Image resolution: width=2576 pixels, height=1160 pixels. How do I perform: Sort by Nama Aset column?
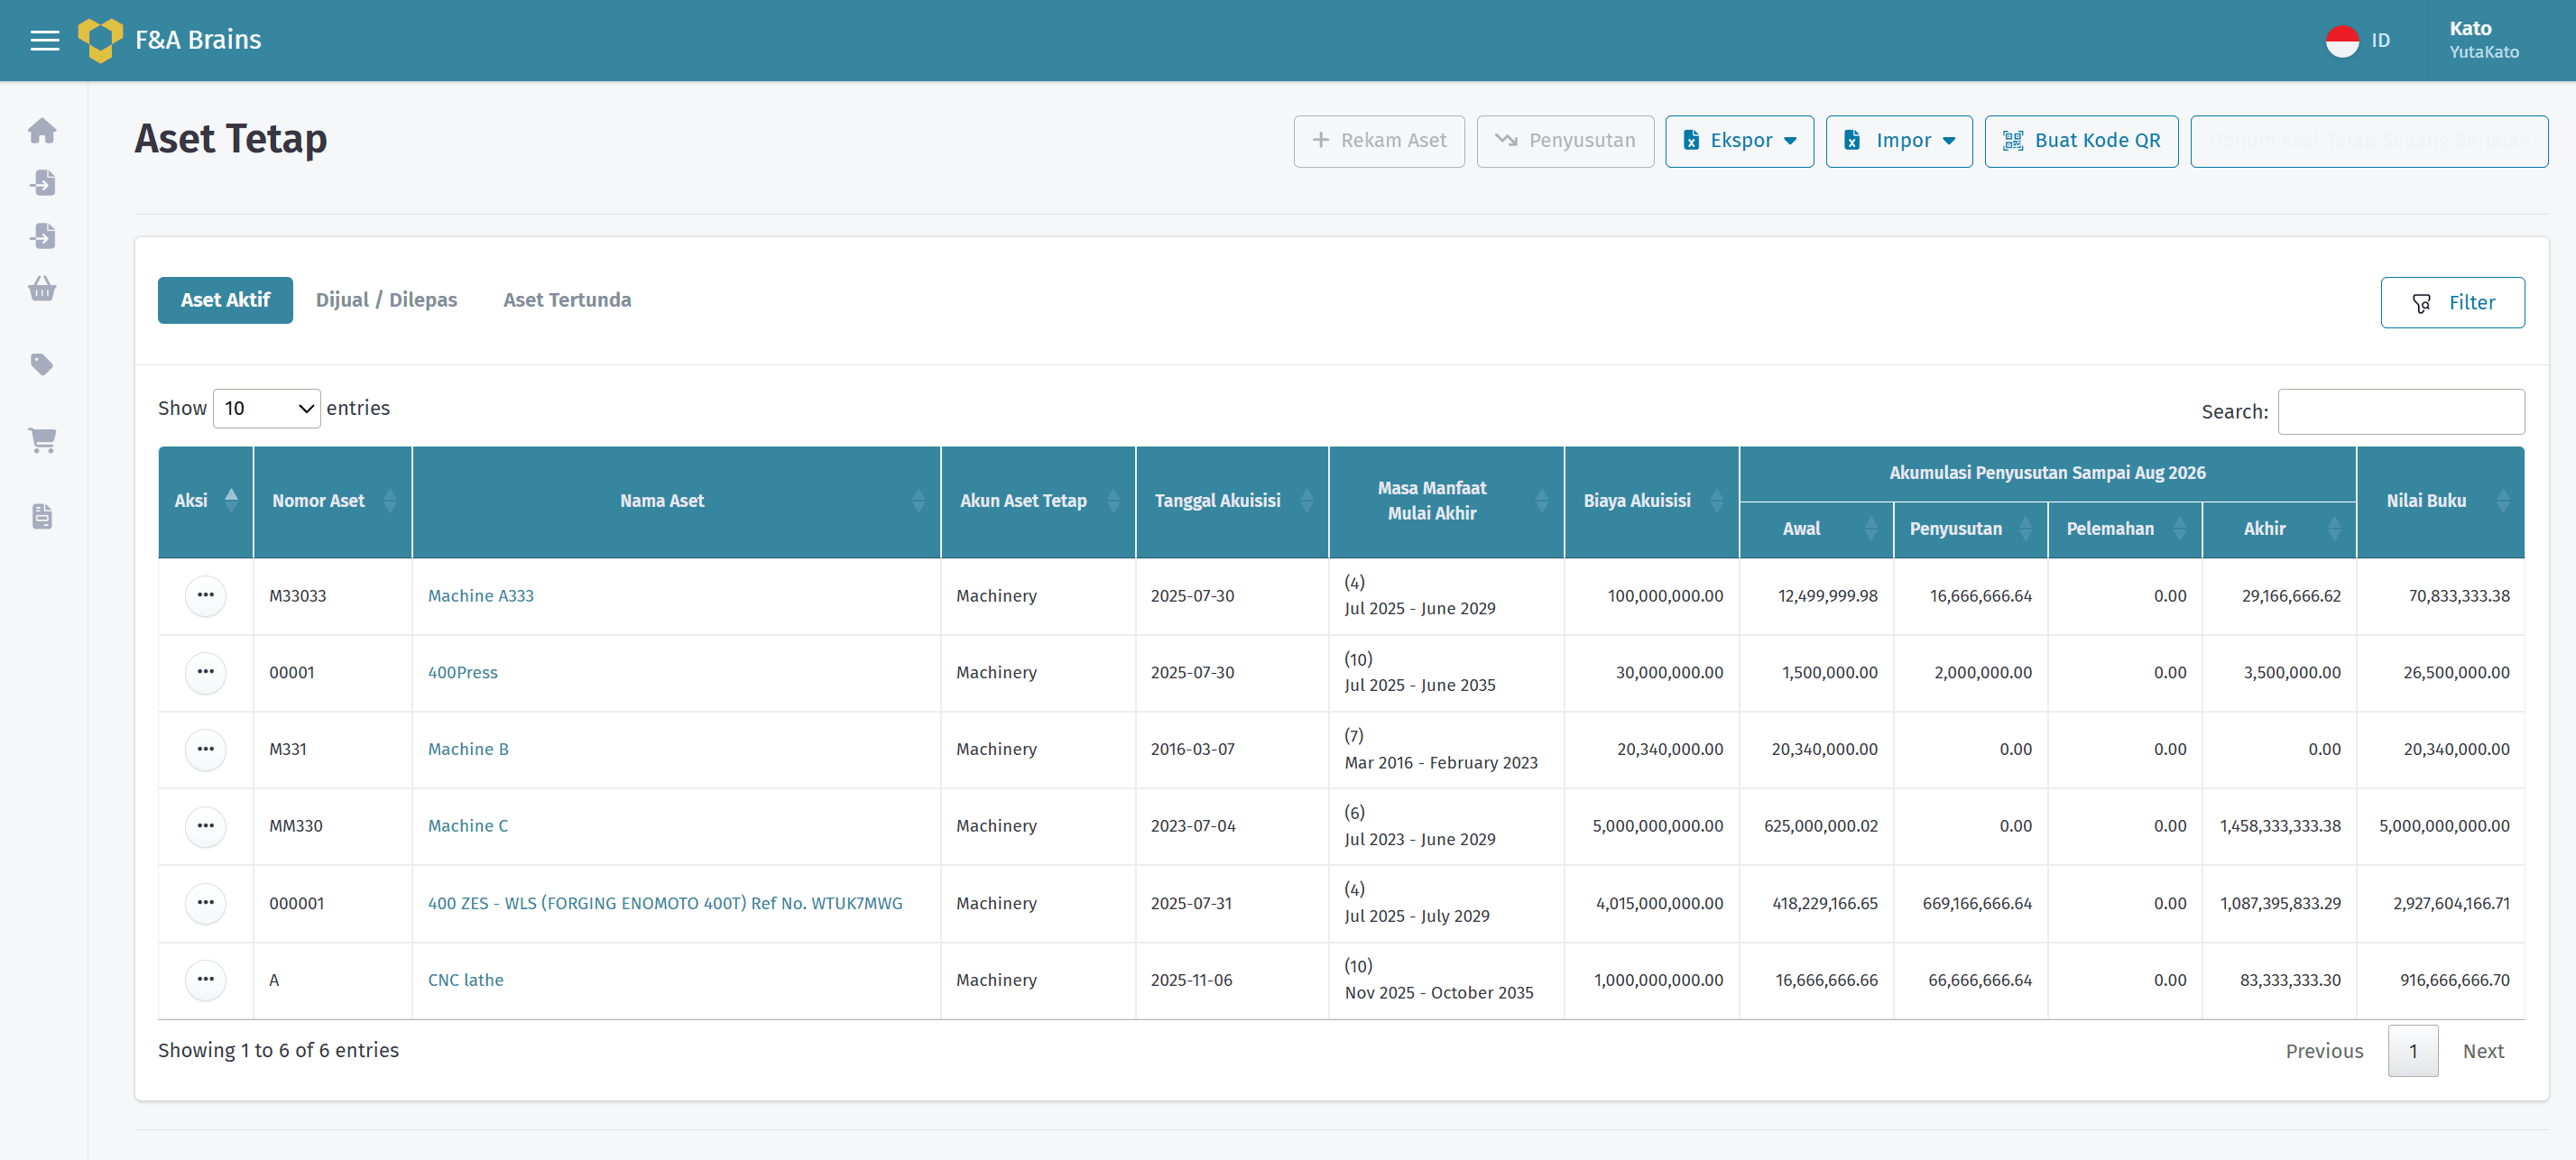tap(676, 501)
